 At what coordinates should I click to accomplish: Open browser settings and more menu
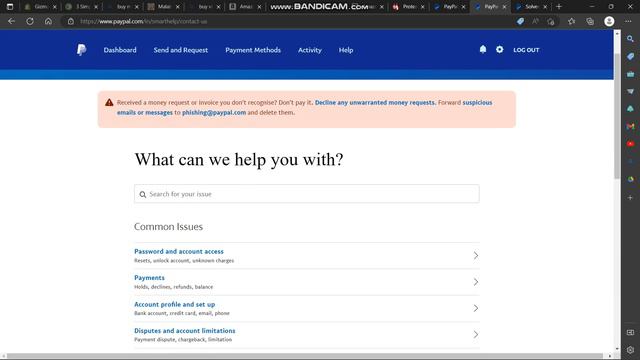pyautogui.click(x=628, y=21)
